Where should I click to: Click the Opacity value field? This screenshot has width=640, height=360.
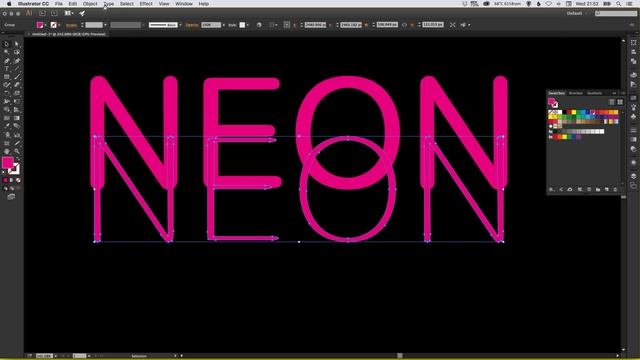(x=211, y=25)
